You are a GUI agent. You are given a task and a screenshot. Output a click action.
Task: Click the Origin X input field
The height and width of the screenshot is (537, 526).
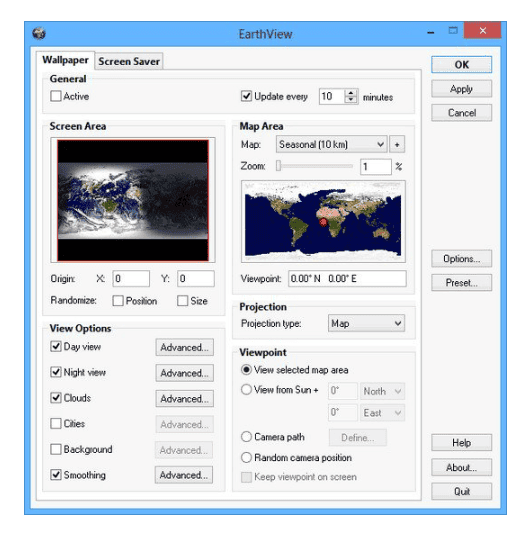[131, 278]
